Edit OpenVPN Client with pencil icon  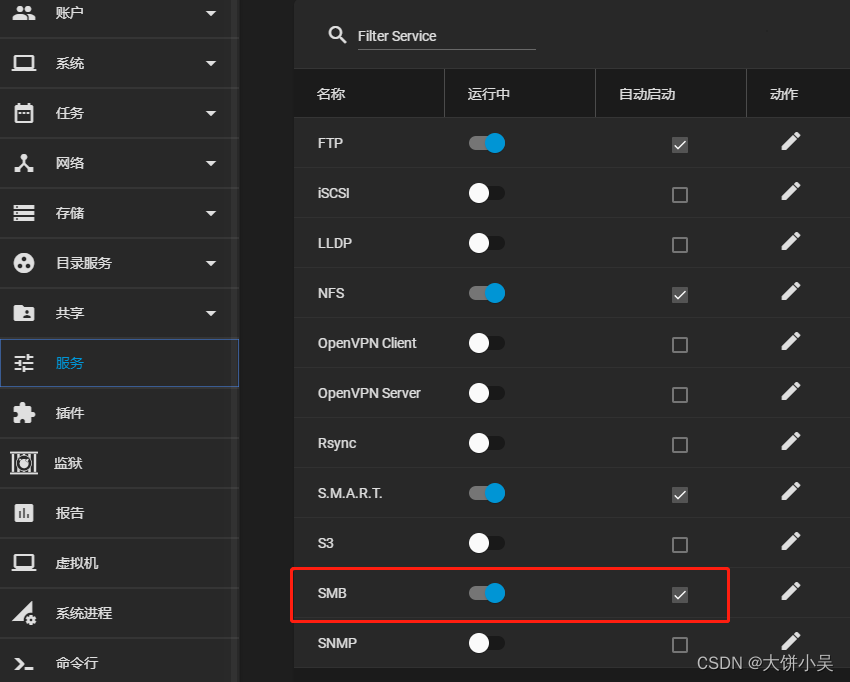790,342
